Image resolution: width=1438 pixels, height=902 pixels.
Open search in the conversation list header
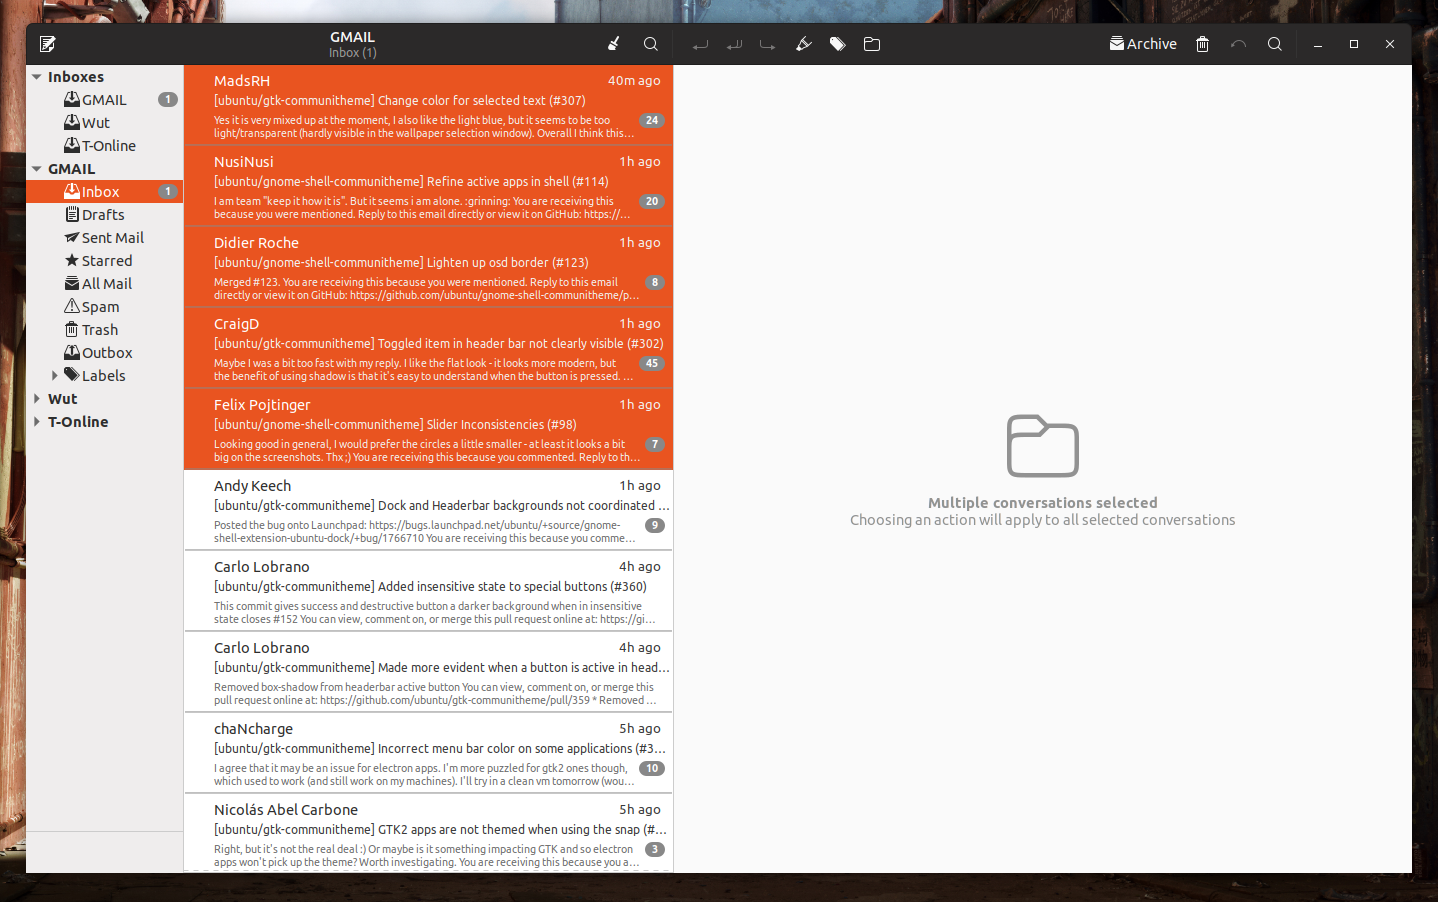(651, 44)
